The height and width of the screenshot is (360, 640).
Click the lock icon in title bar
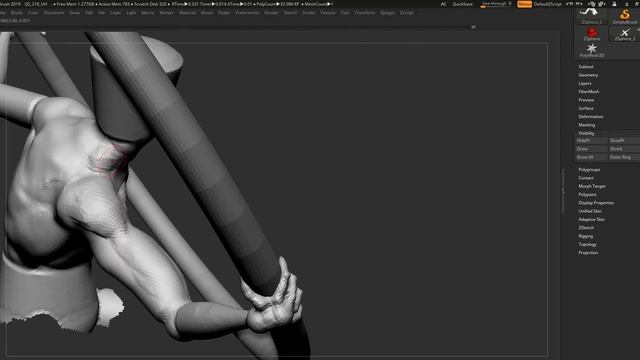point(614,4)
